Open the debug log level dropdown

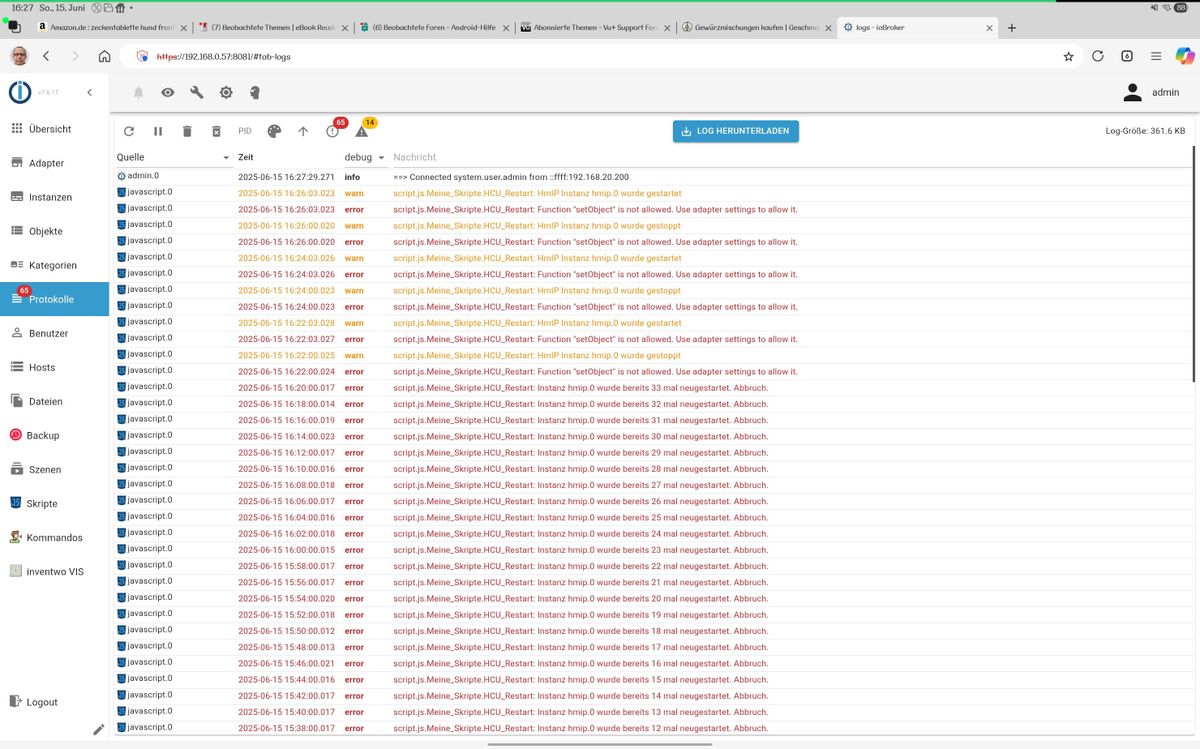pos(380,158)
